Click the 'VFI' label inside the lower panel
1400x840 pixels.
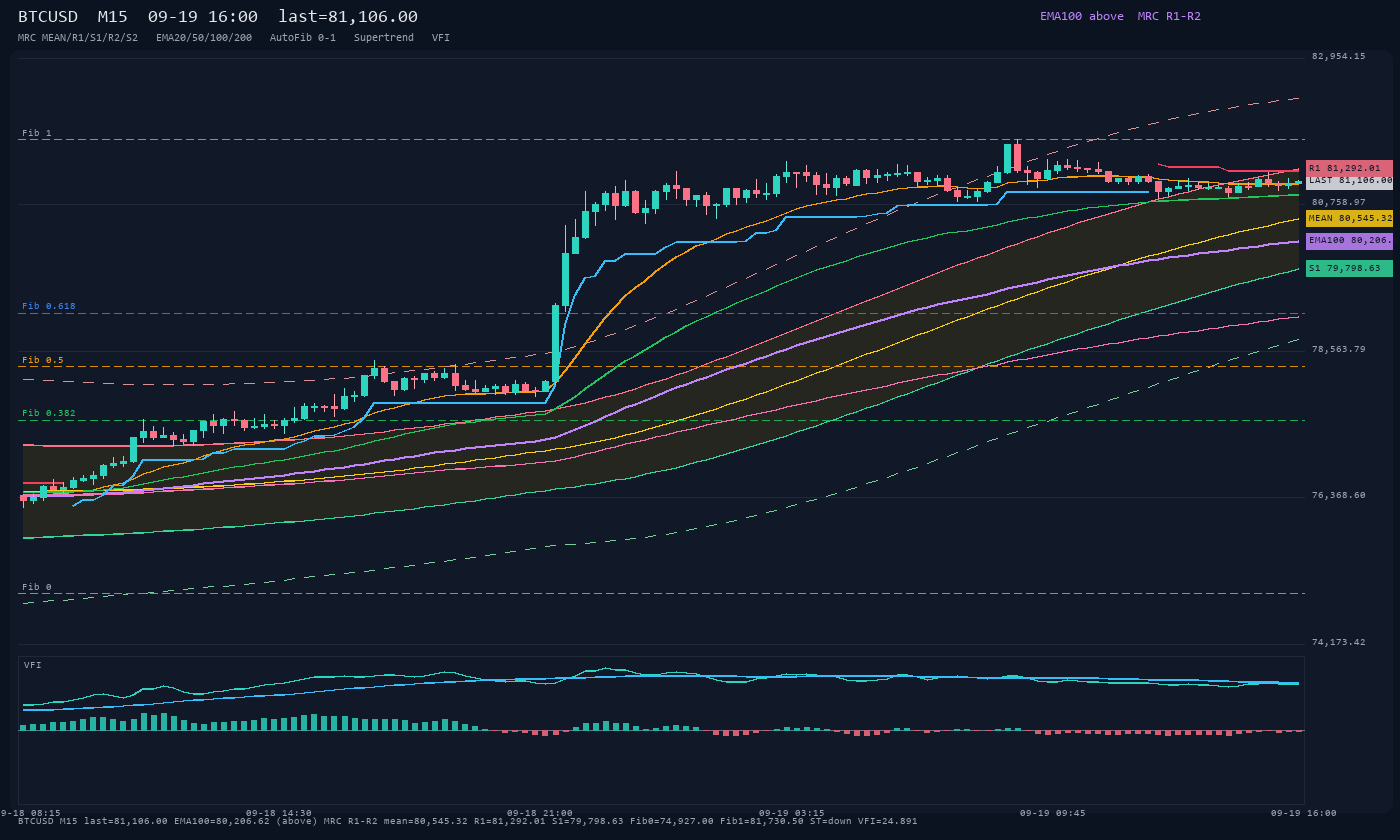click(x=33, y=665)
